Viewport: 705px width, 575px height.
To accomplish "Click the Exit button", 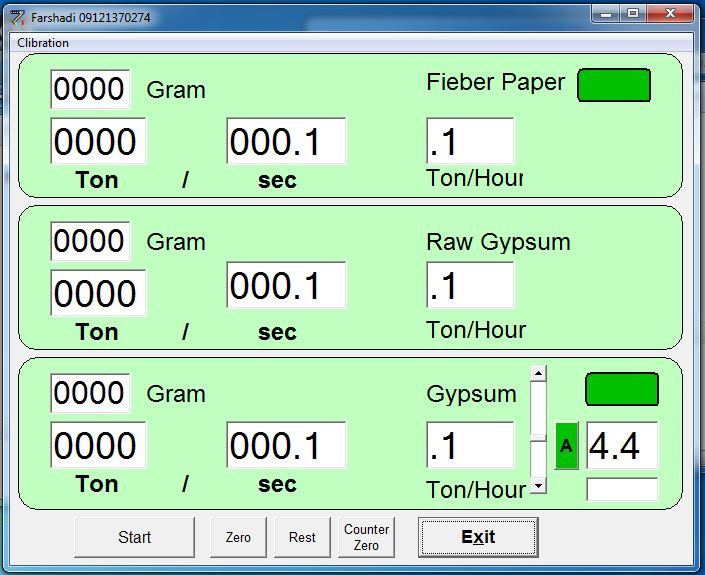I will pyautogui.click(x=478, y=537).
